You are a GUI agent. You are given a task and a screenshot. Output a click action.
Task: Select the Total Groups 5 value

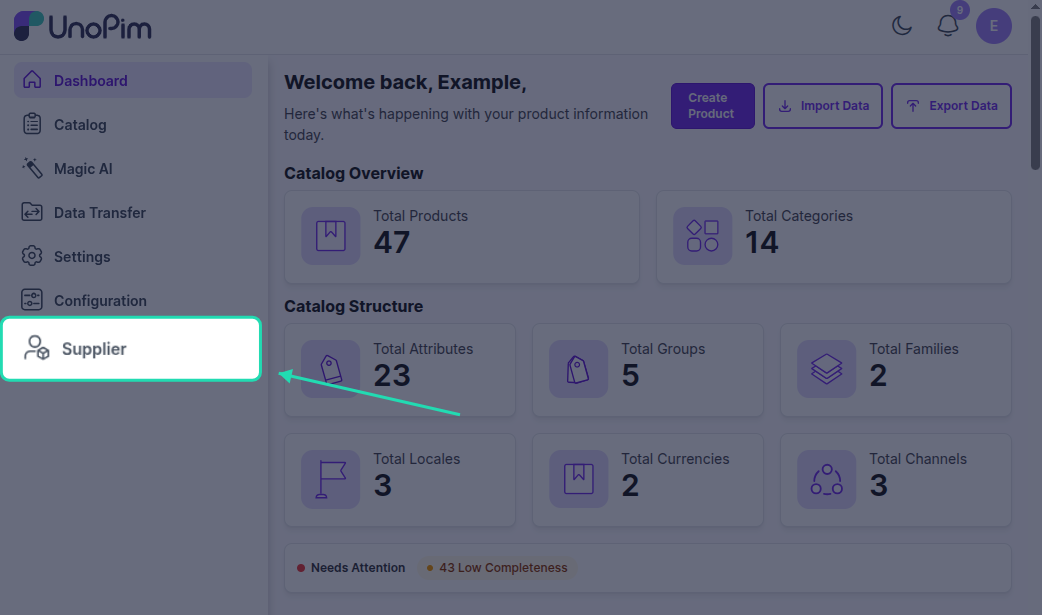click(x=631, y=376)
